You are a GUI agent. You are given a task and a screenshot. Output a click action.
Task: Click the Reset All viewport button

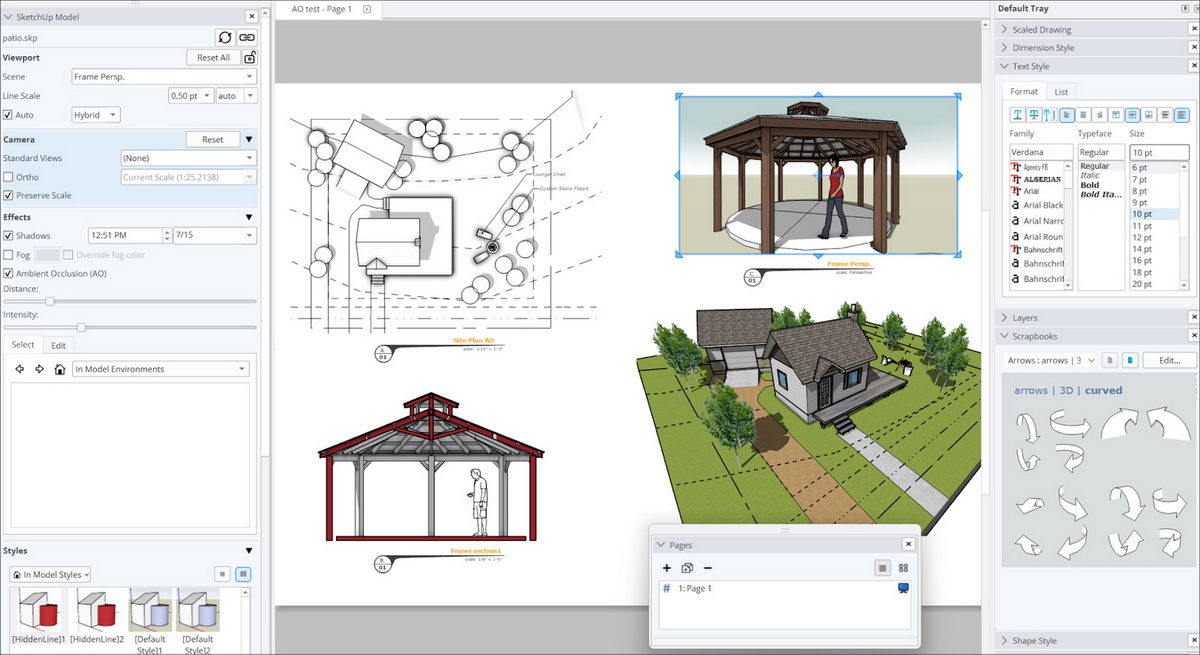pyautogui.click(x=213, y=57)
